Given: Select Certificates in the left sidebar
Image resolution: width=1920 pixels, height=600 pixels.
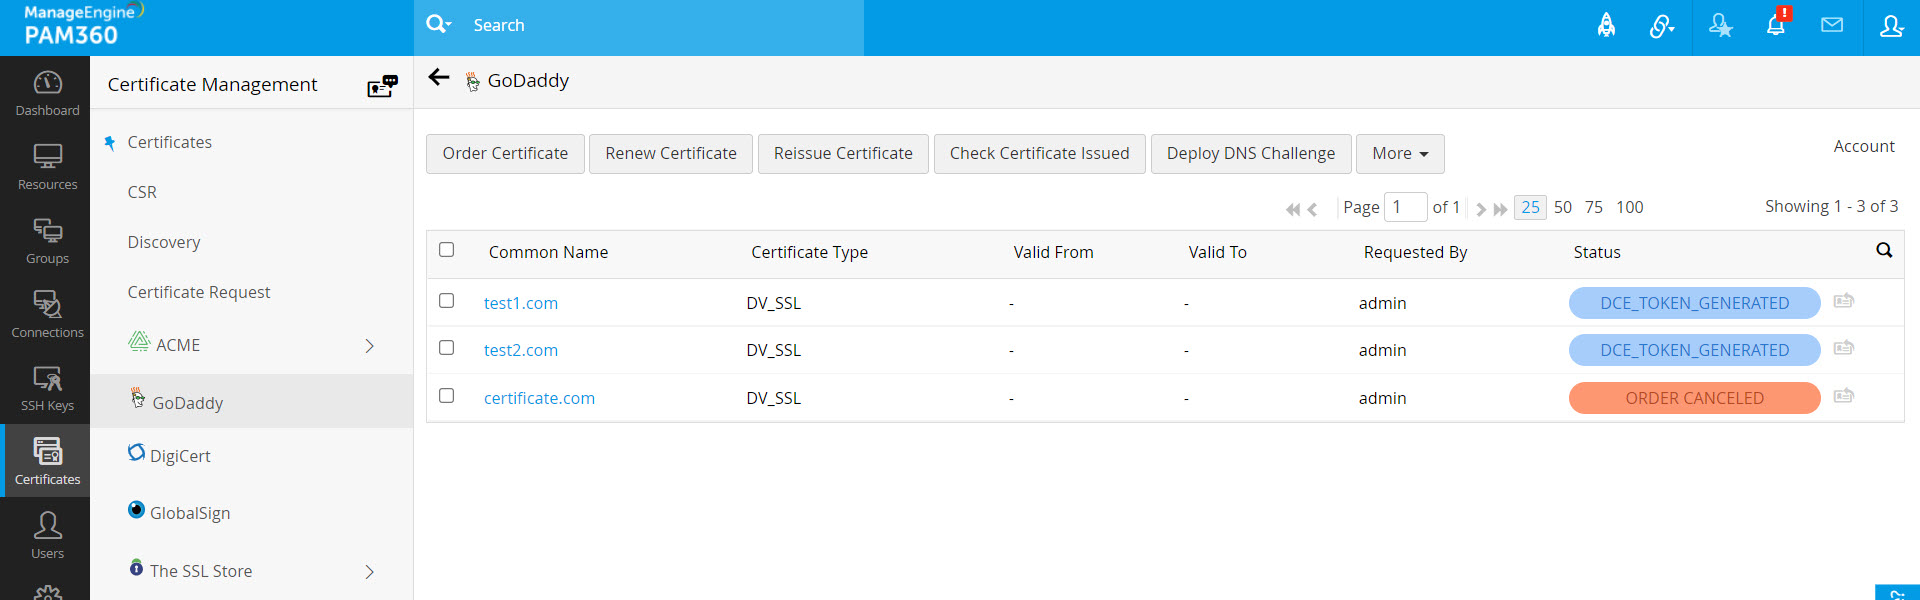Looking at the screenshot, I should (x=47, y=461).
